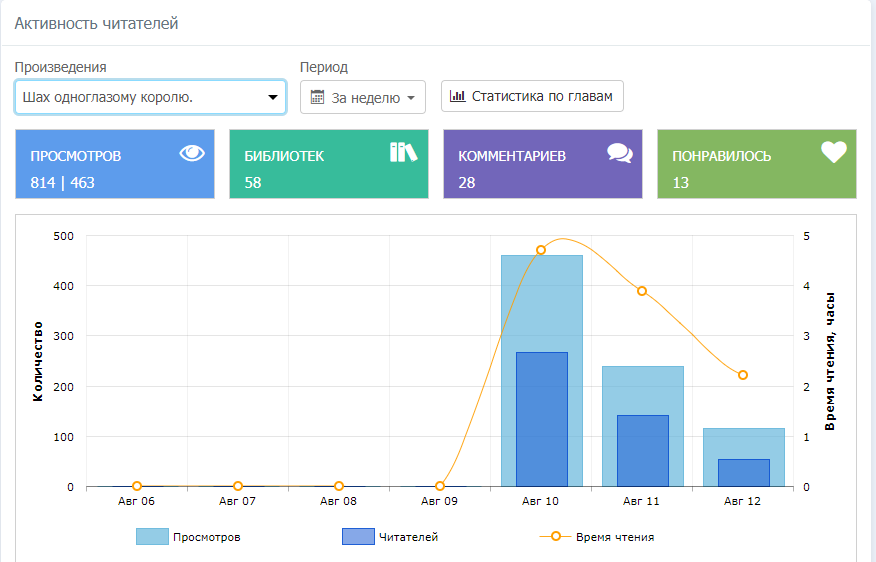The width and height of the screenshot is (876, 562).
Task: Select the Авг 10 reading time data point
Action: (x=541, y=250)
